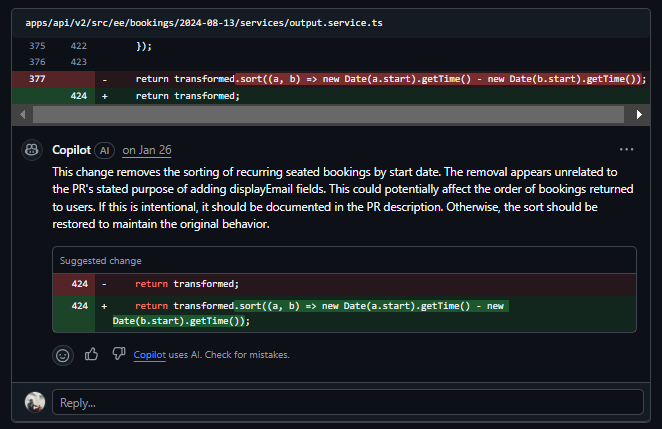
Task: Click the right scroll arrow of diff
Action: click(639, 114)
